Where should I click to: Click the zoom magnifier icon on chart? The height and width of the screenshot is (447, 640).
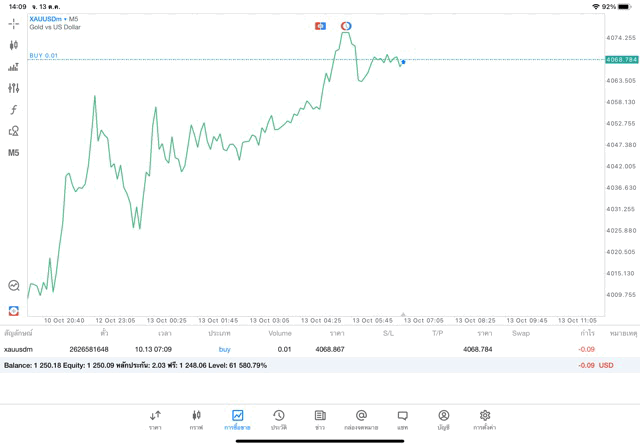[13, 286]
